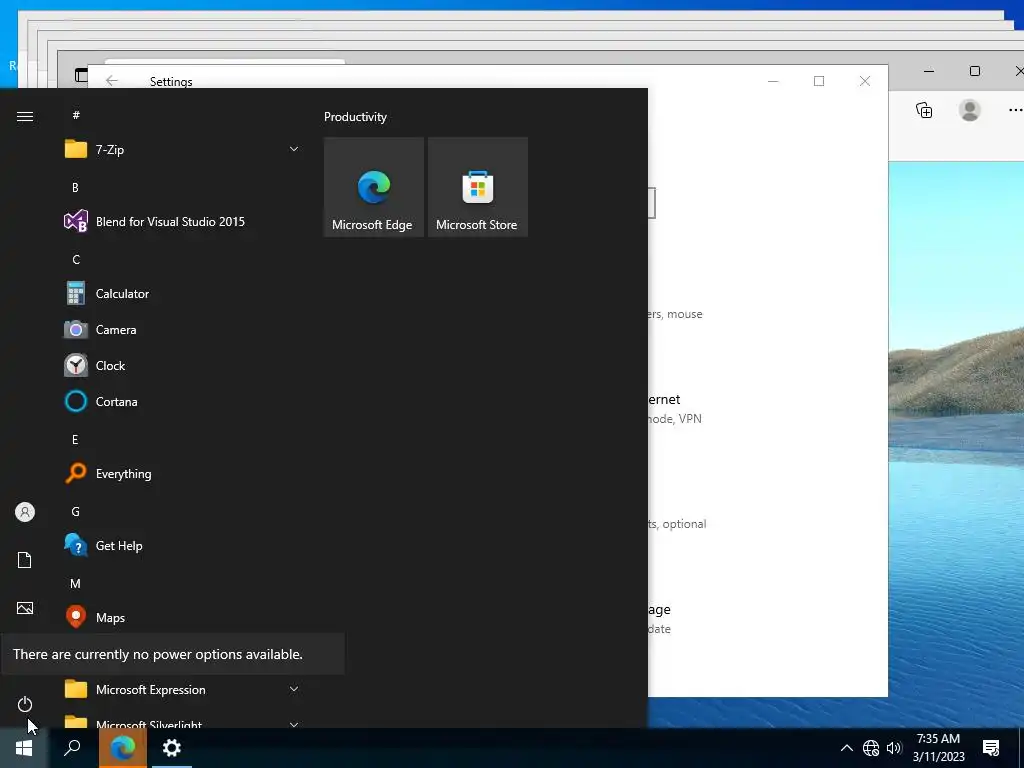The width and height of the screenshot is (1024, 768).
Task: Open the Get Help app
Action: tap(183, 546)
